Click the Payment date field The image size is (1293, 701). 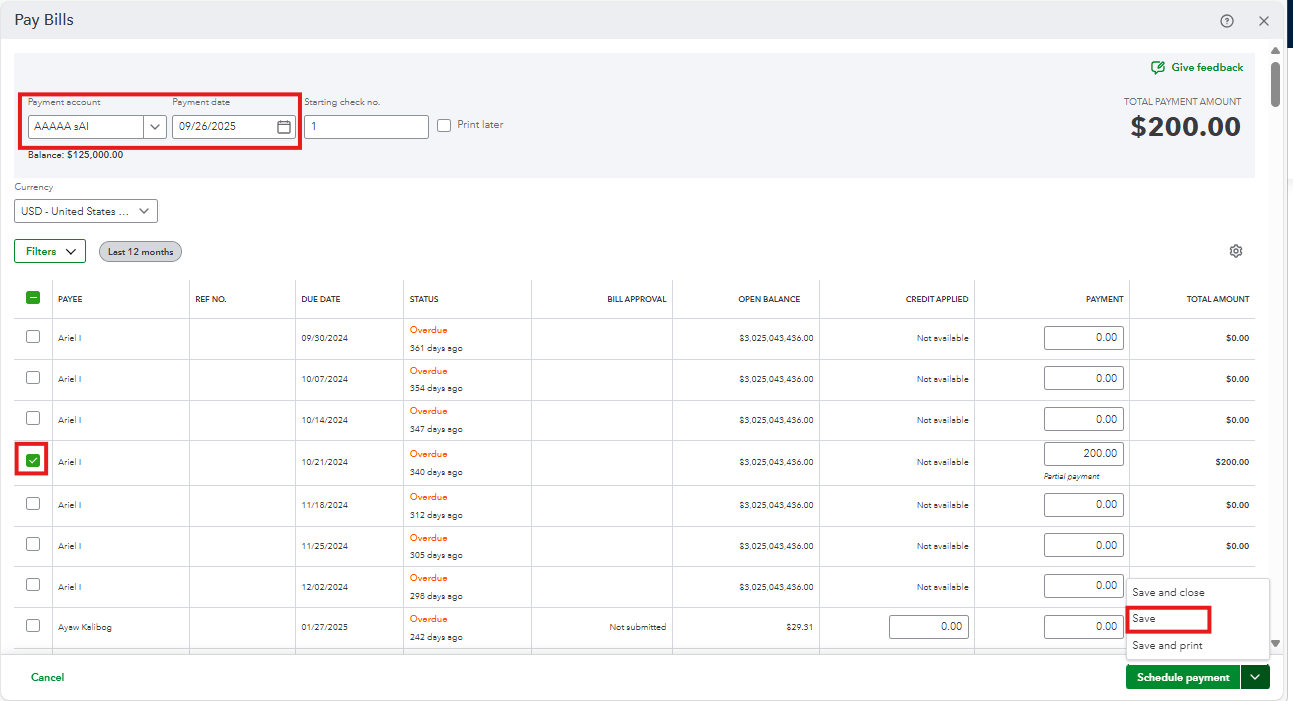click(234, 127)
